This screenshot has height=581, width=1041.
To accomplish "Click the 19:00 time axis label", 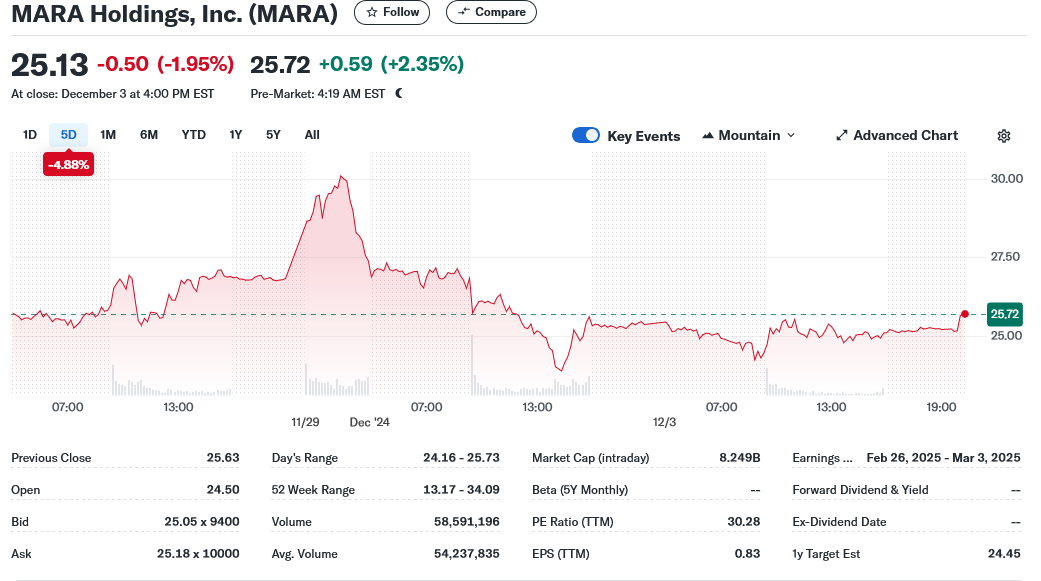I will pos(941,407).
